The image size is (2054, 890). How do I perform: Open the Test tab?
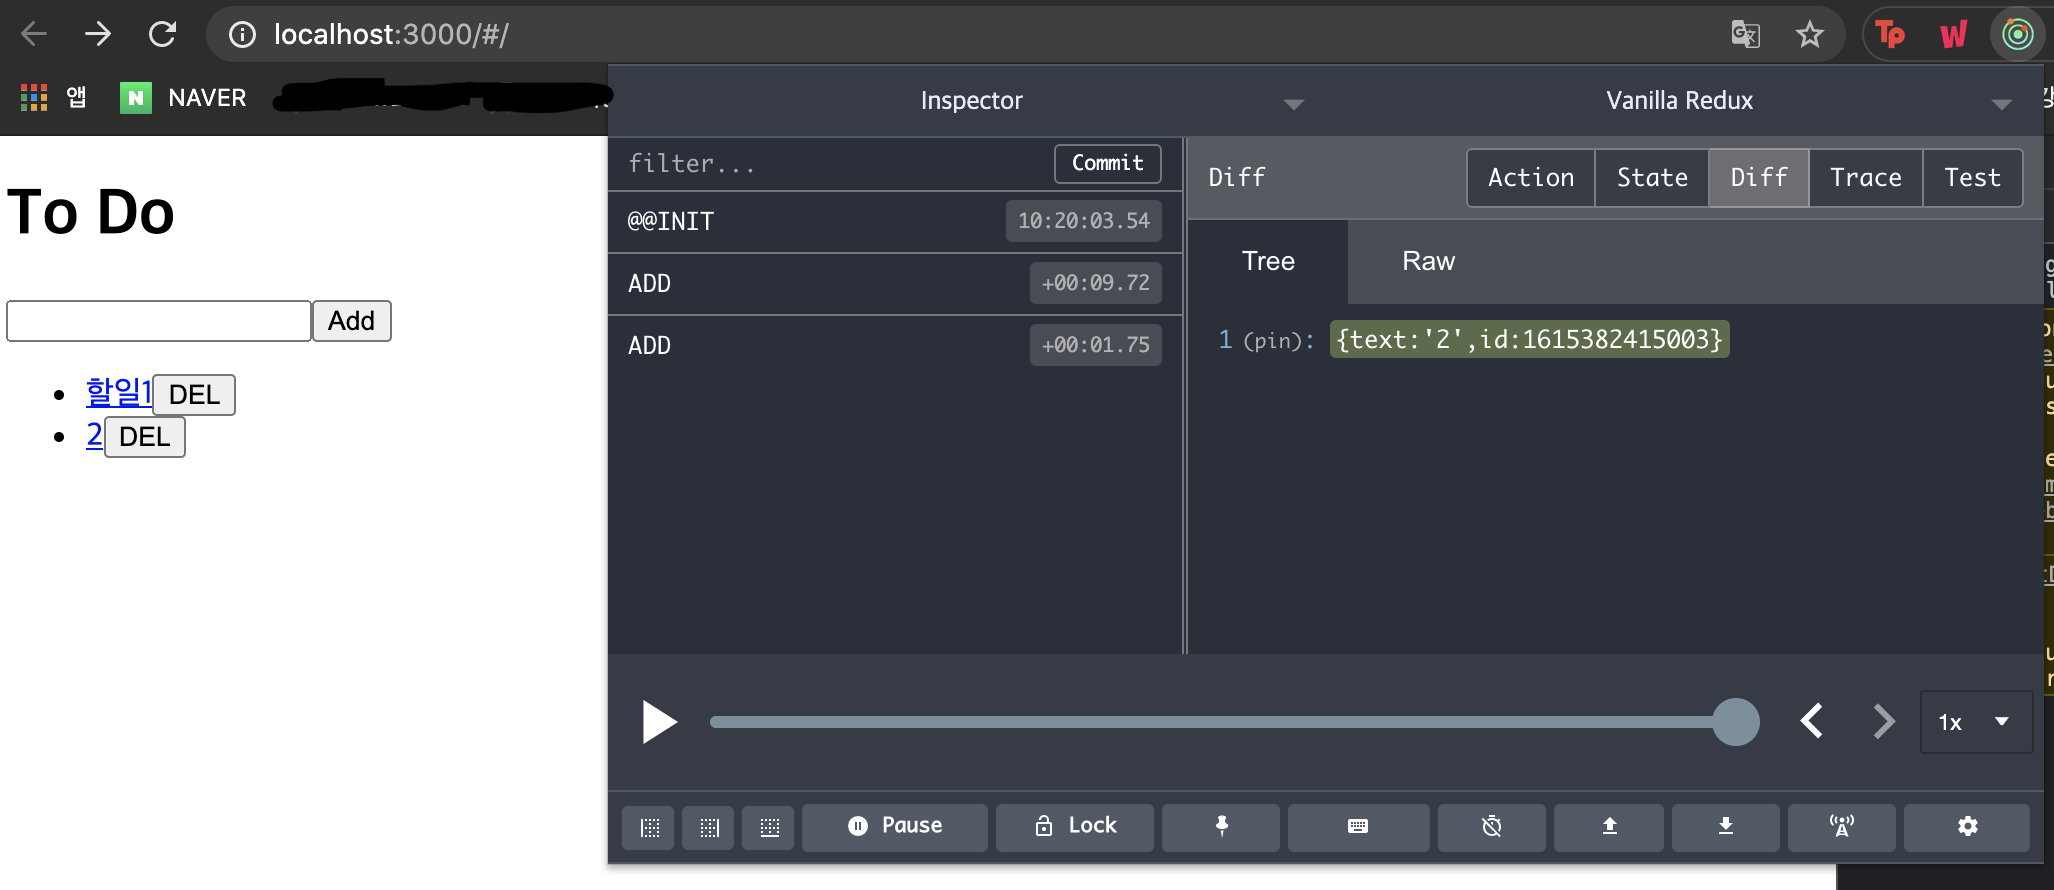[1973, 178]
